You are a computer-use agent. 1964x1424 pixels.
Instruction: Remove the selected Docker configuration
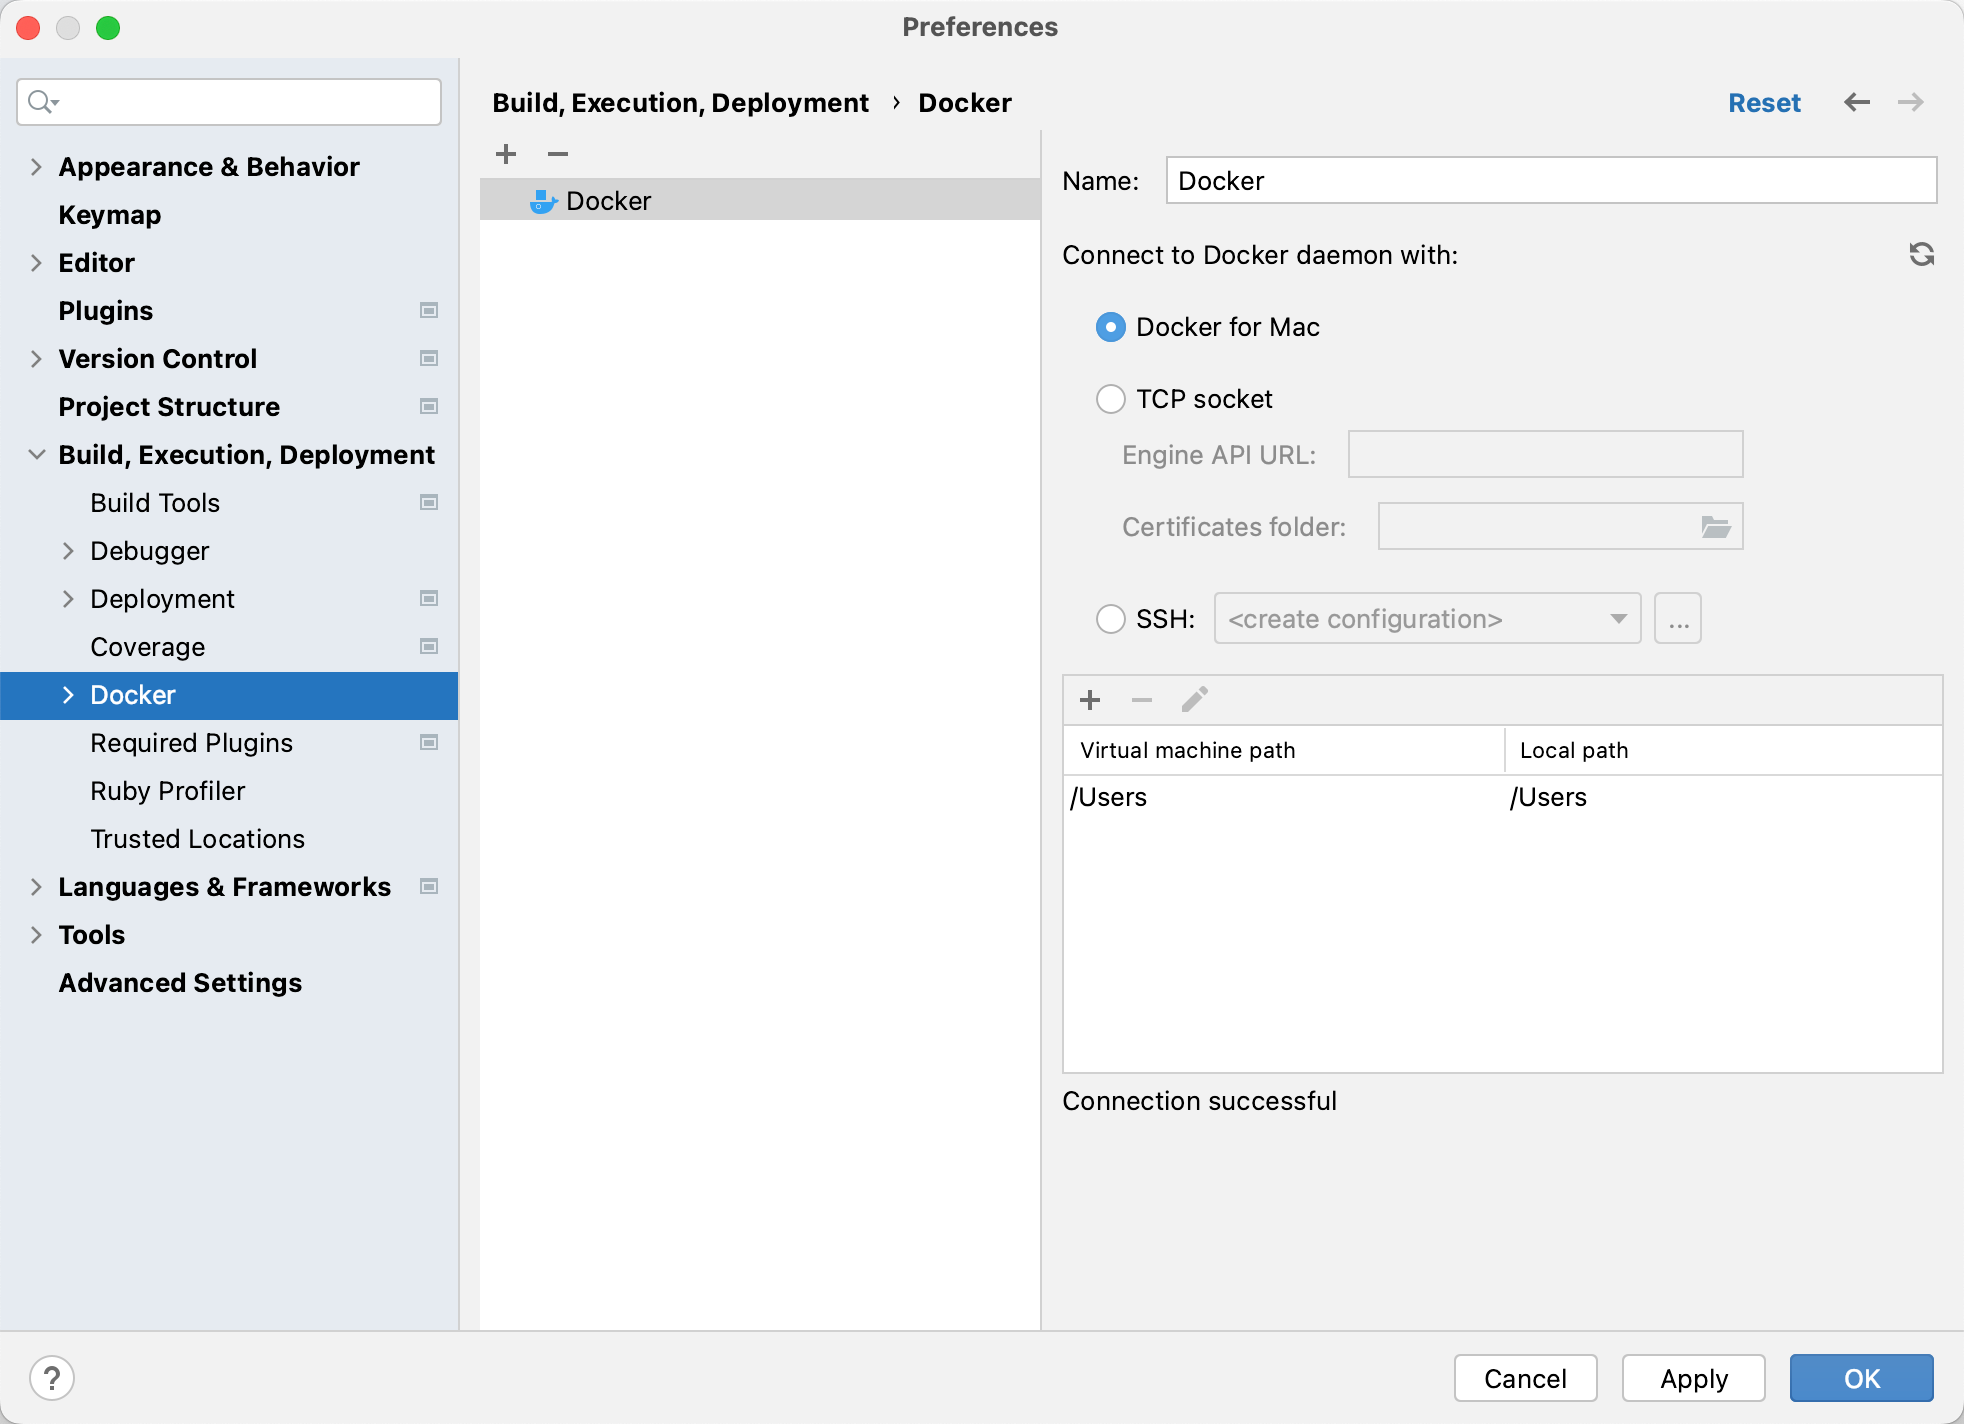point(557,154)
